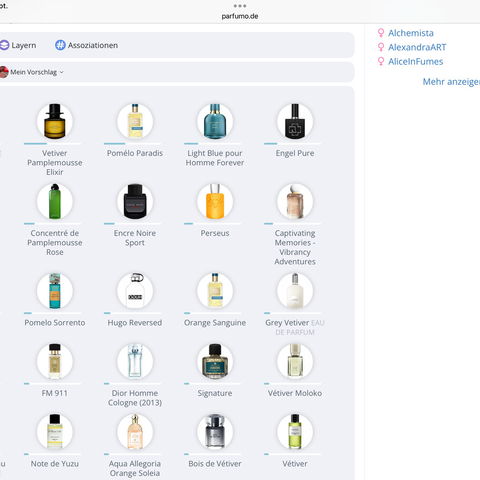480x480 pixels.
Task: Open Captivating Memories Vibrancy Adventures bottle image
Action: point(295,201)
